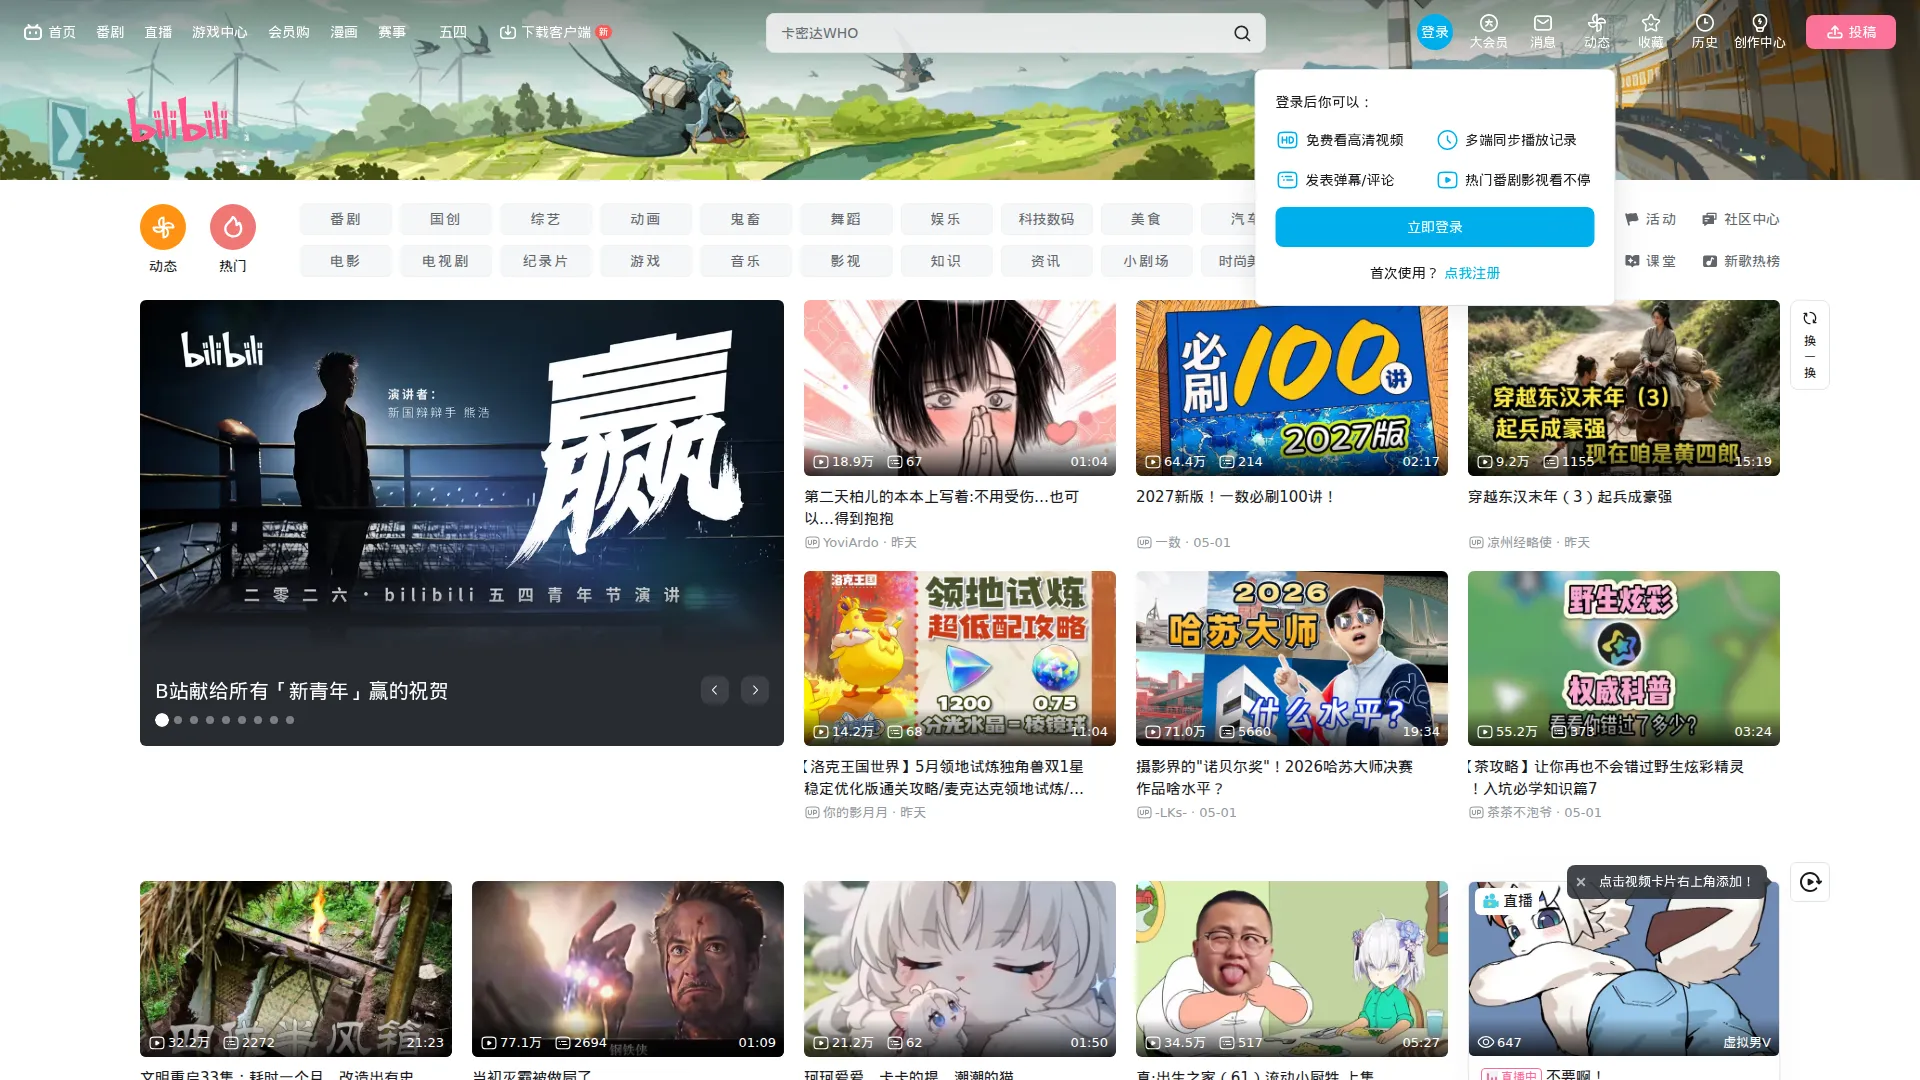Screen dimensions: 1920x1080
Task: Click the 免费看高清视频 HD icon
Action: (x=1287, y=140)
